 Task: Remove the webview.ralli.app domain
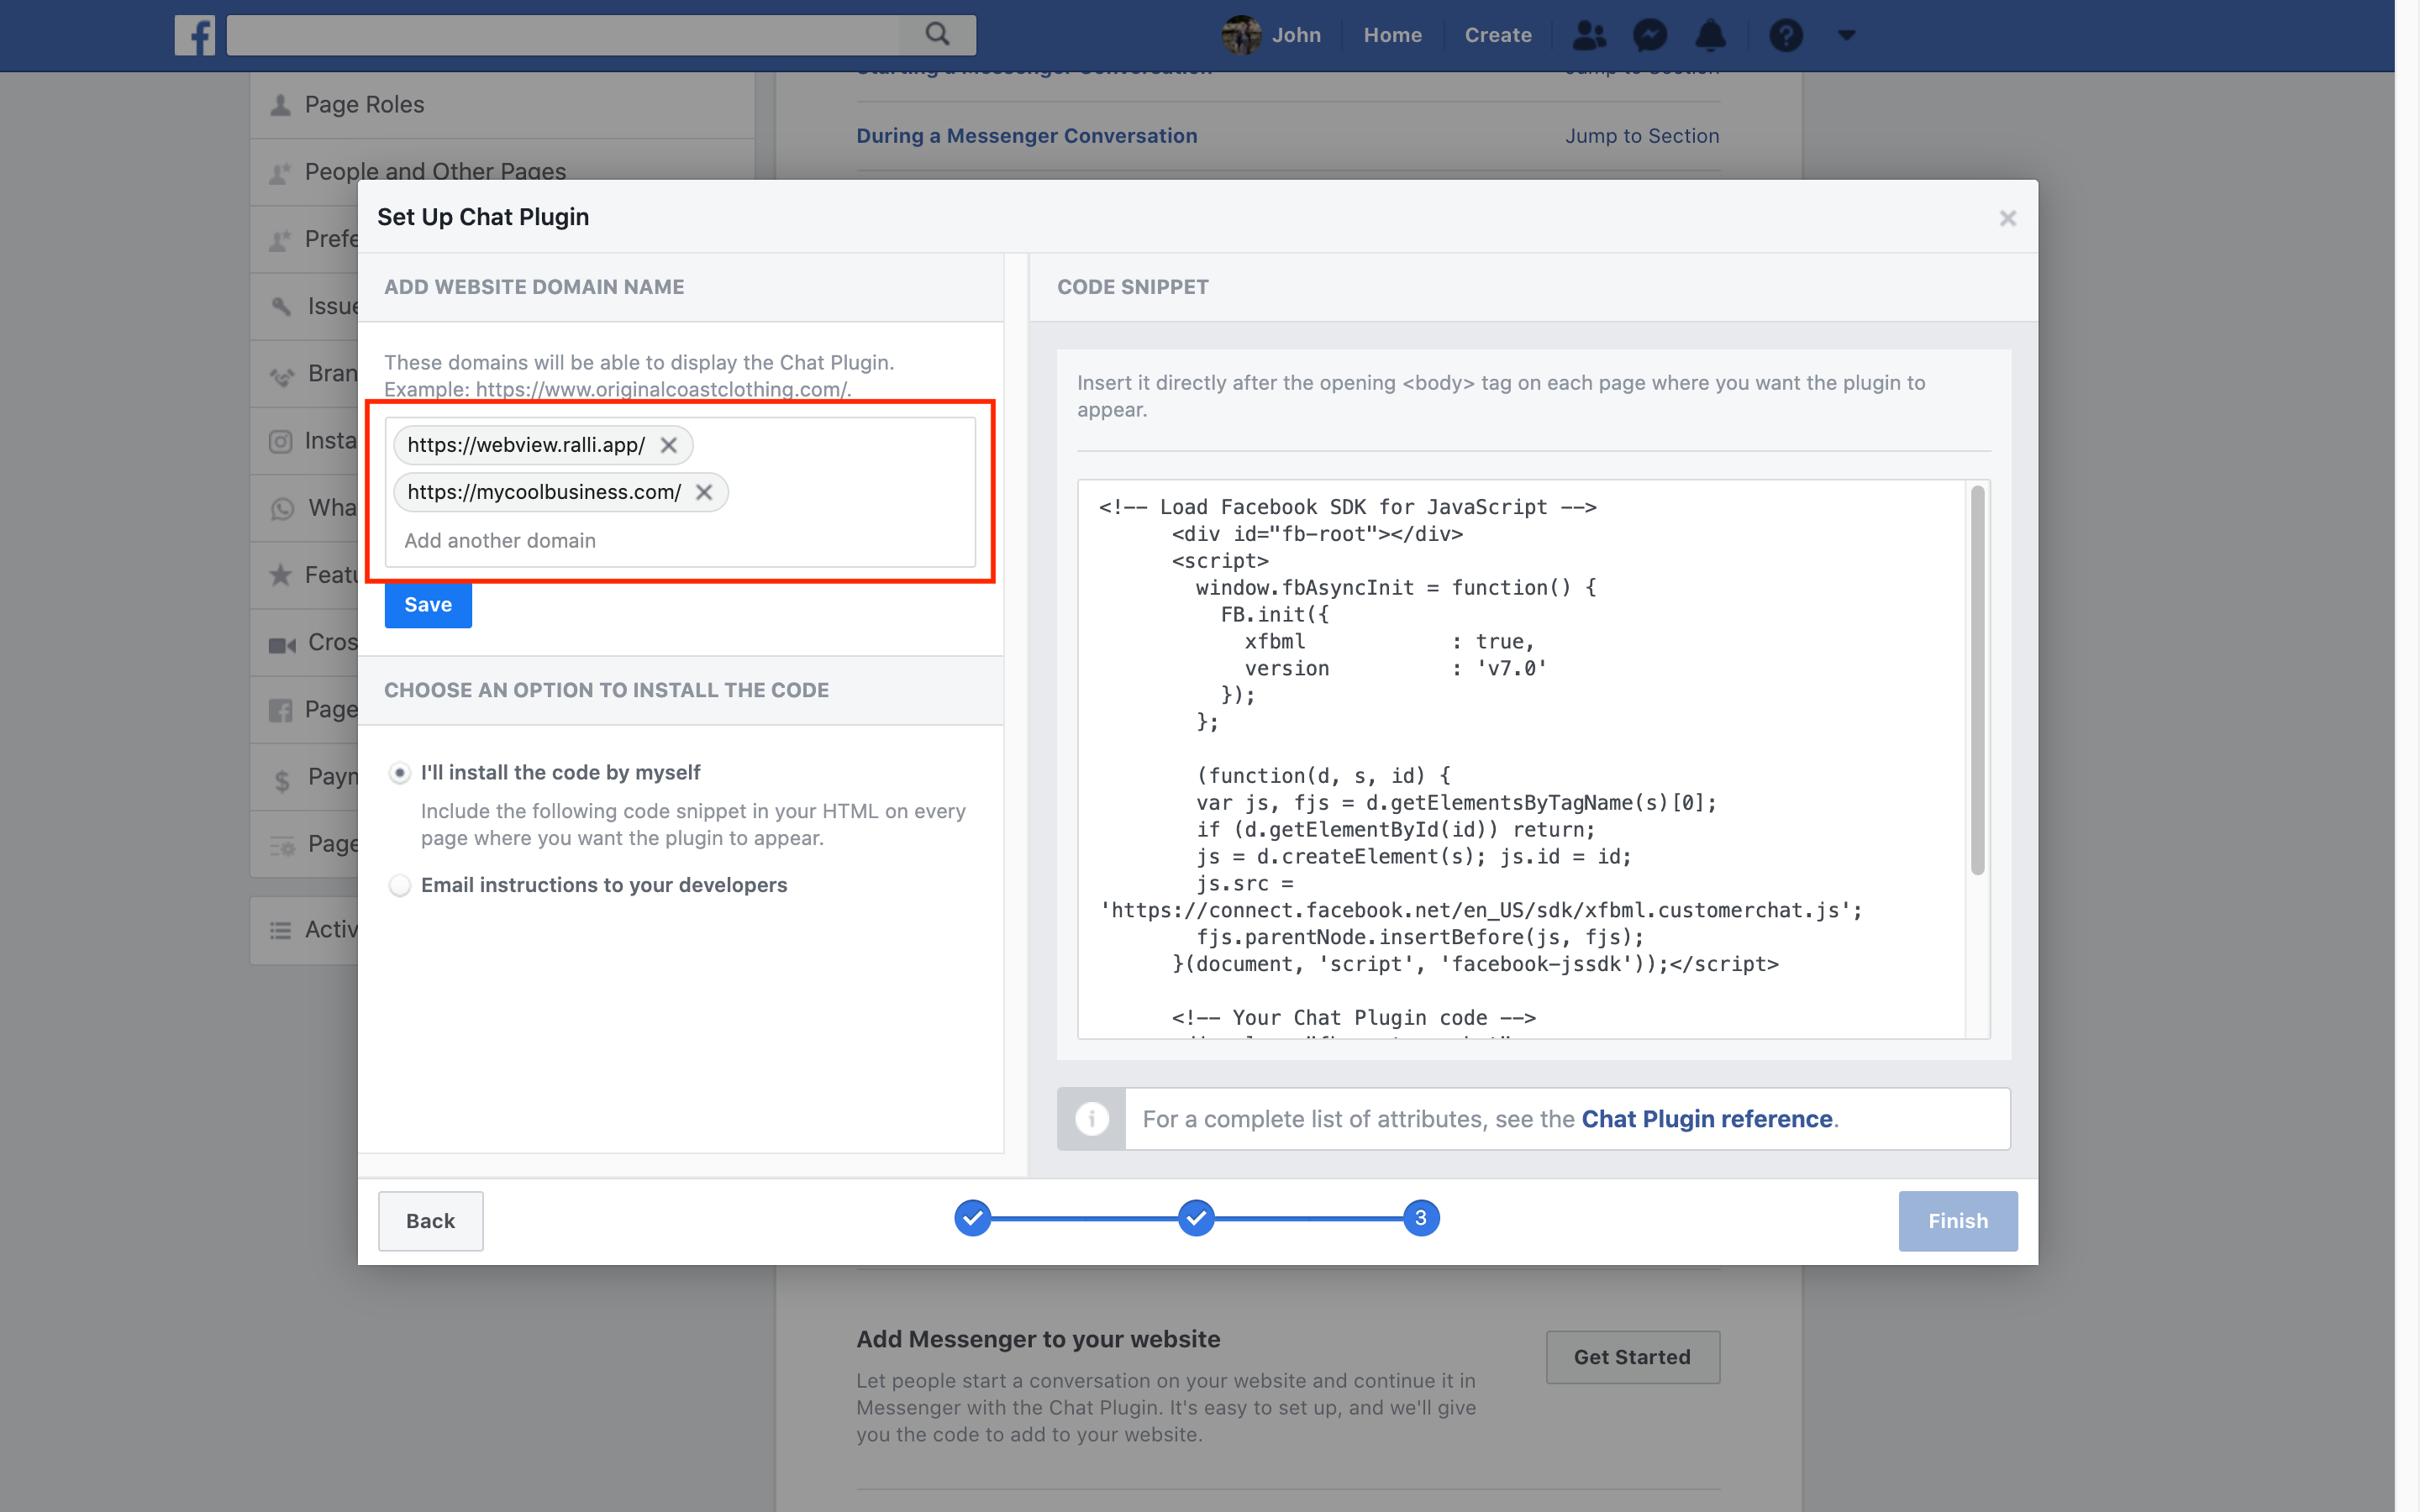tap(669, 445)
